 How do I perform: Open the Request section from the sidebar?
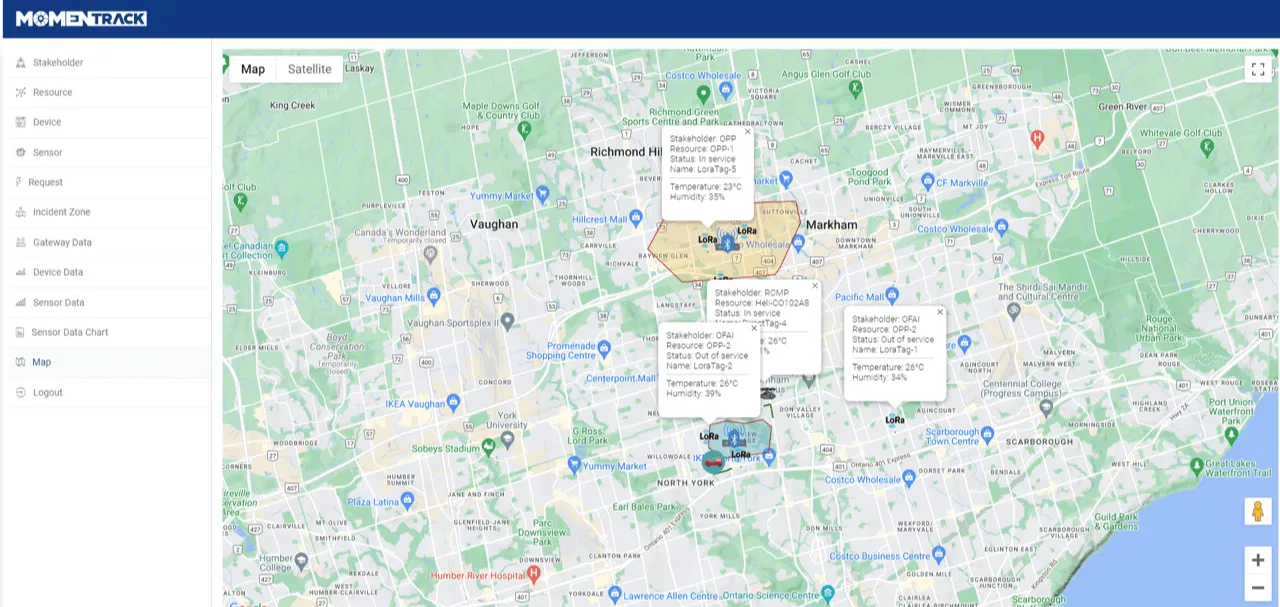(x=18, y=182)
